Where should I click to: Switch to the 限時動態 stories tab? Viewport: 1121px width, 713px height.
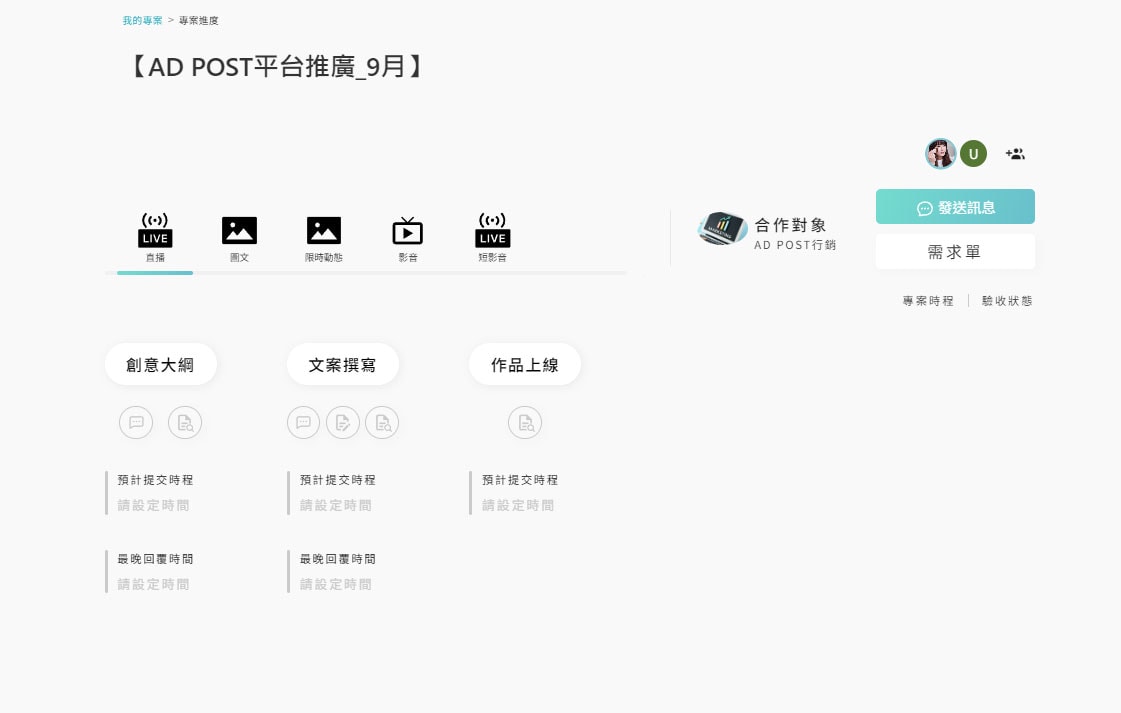[x=323, y=231]
